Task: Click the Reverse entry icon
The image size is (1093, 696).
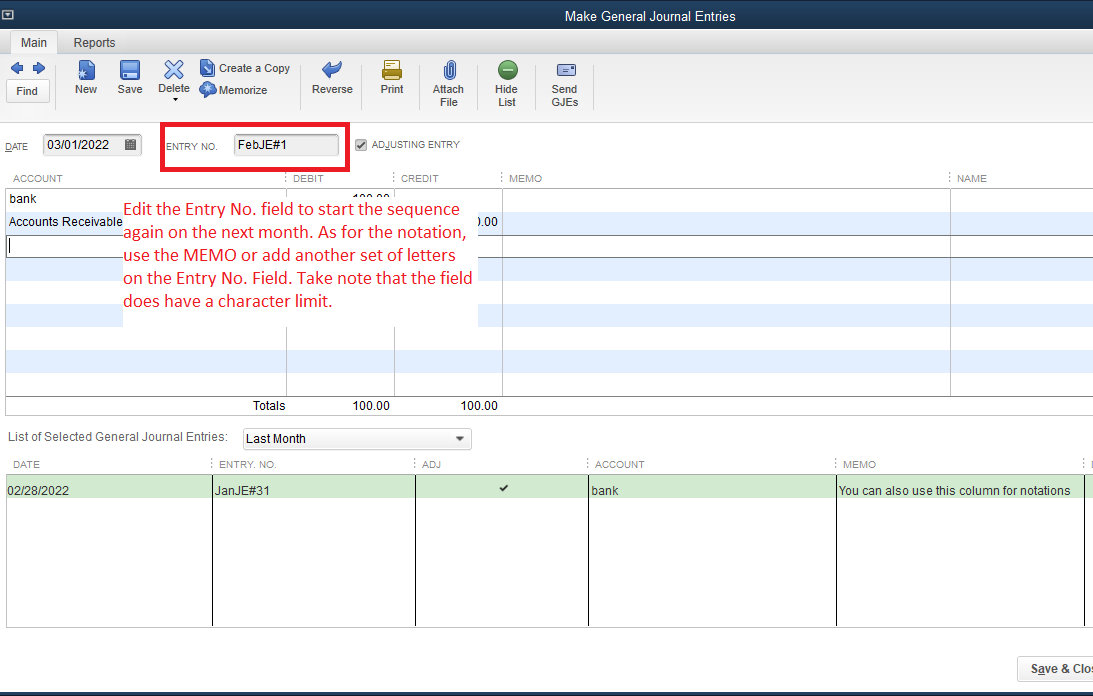Action: [x=332, y=70]
